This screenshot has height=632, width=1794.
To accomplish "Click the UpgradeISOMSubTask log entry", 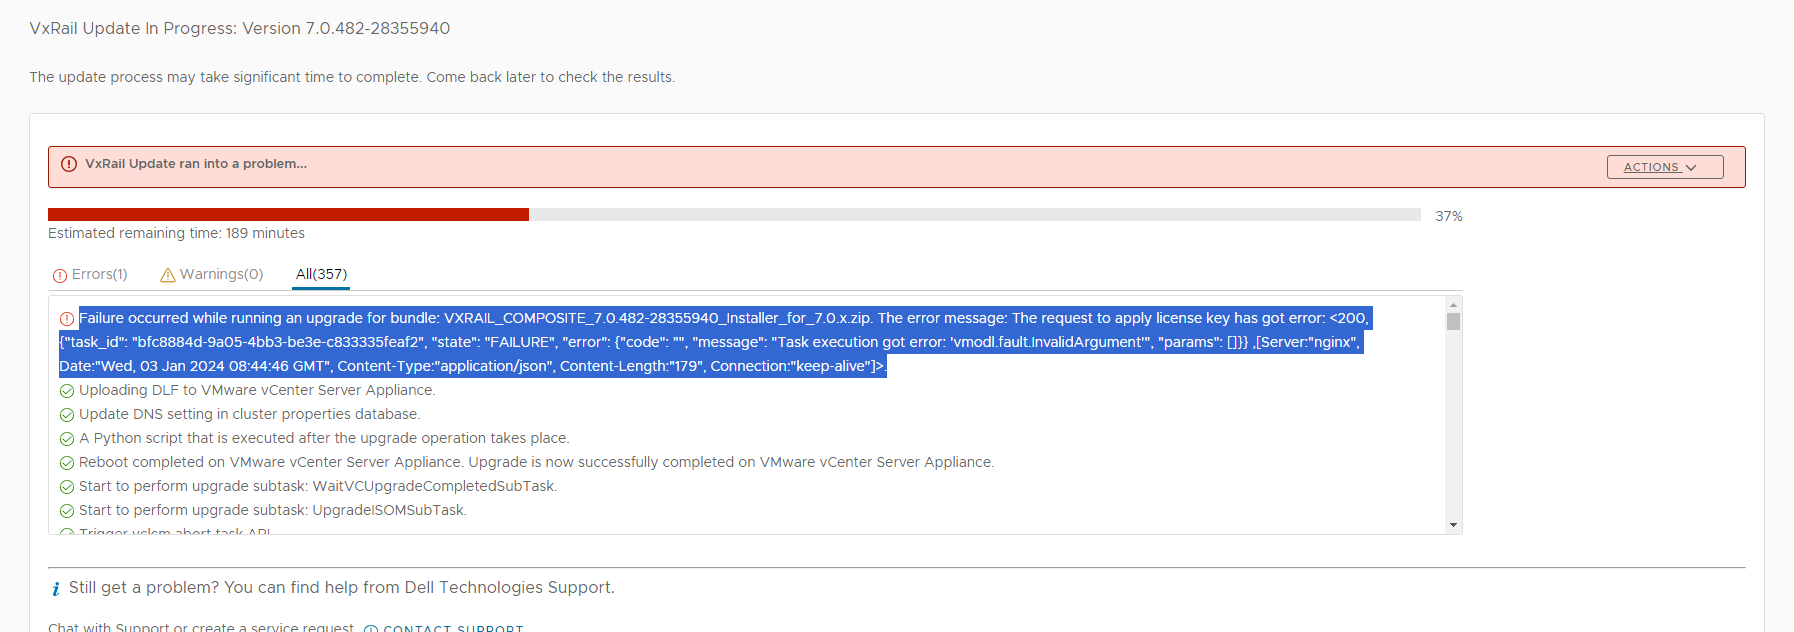I will [x=273, y=510].
